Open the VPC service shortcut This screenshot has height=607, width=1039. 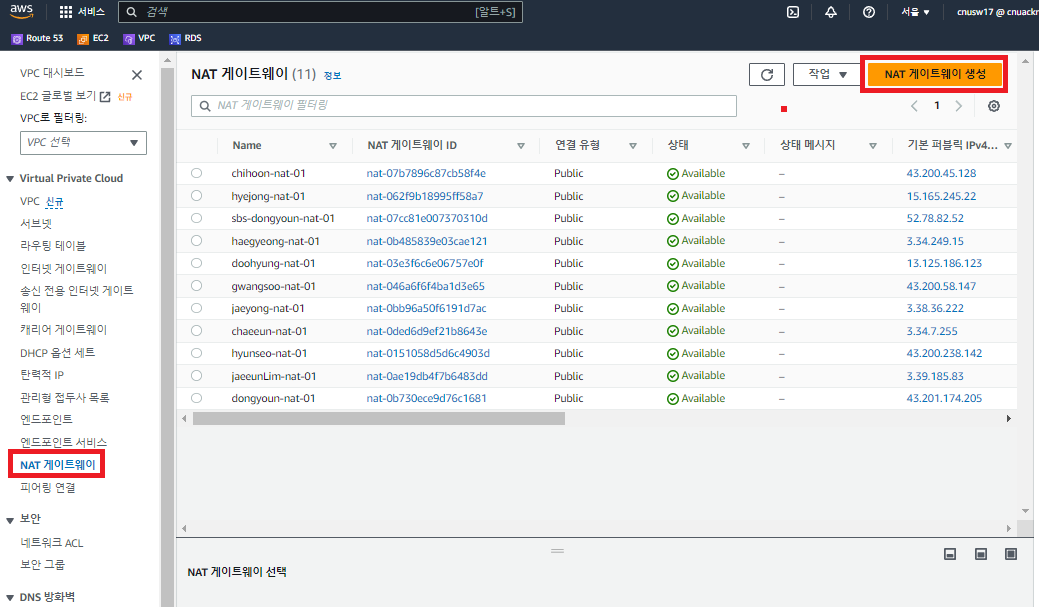[x=139, y=38]
